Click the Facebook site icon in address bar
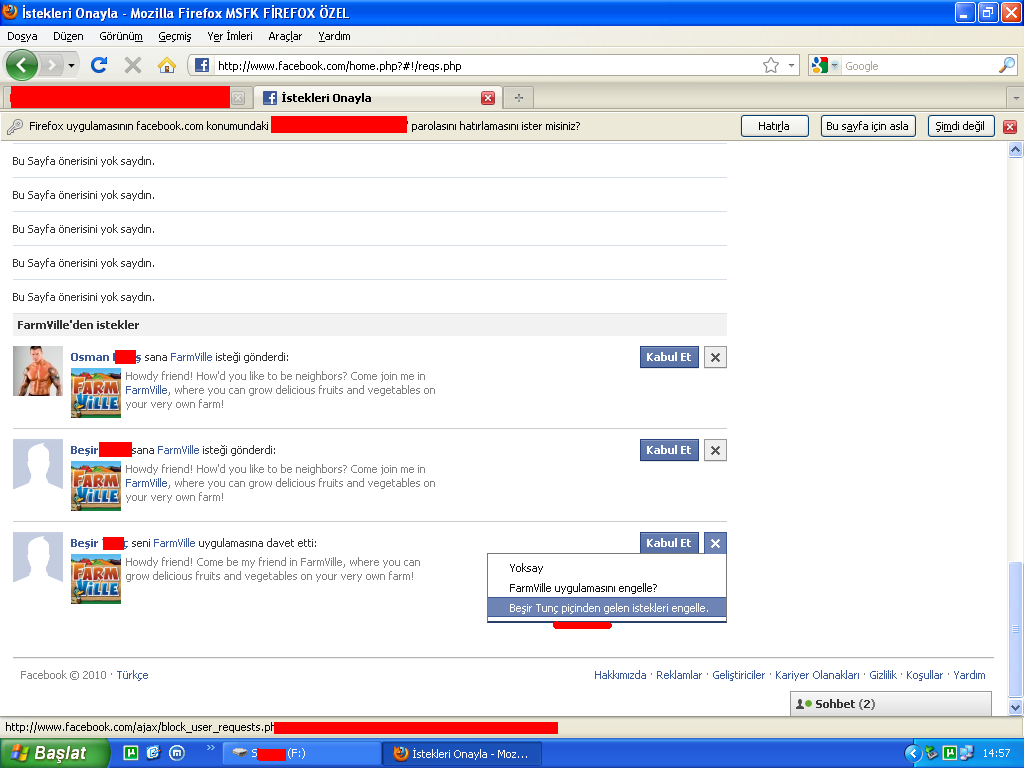 pos(202,65)
